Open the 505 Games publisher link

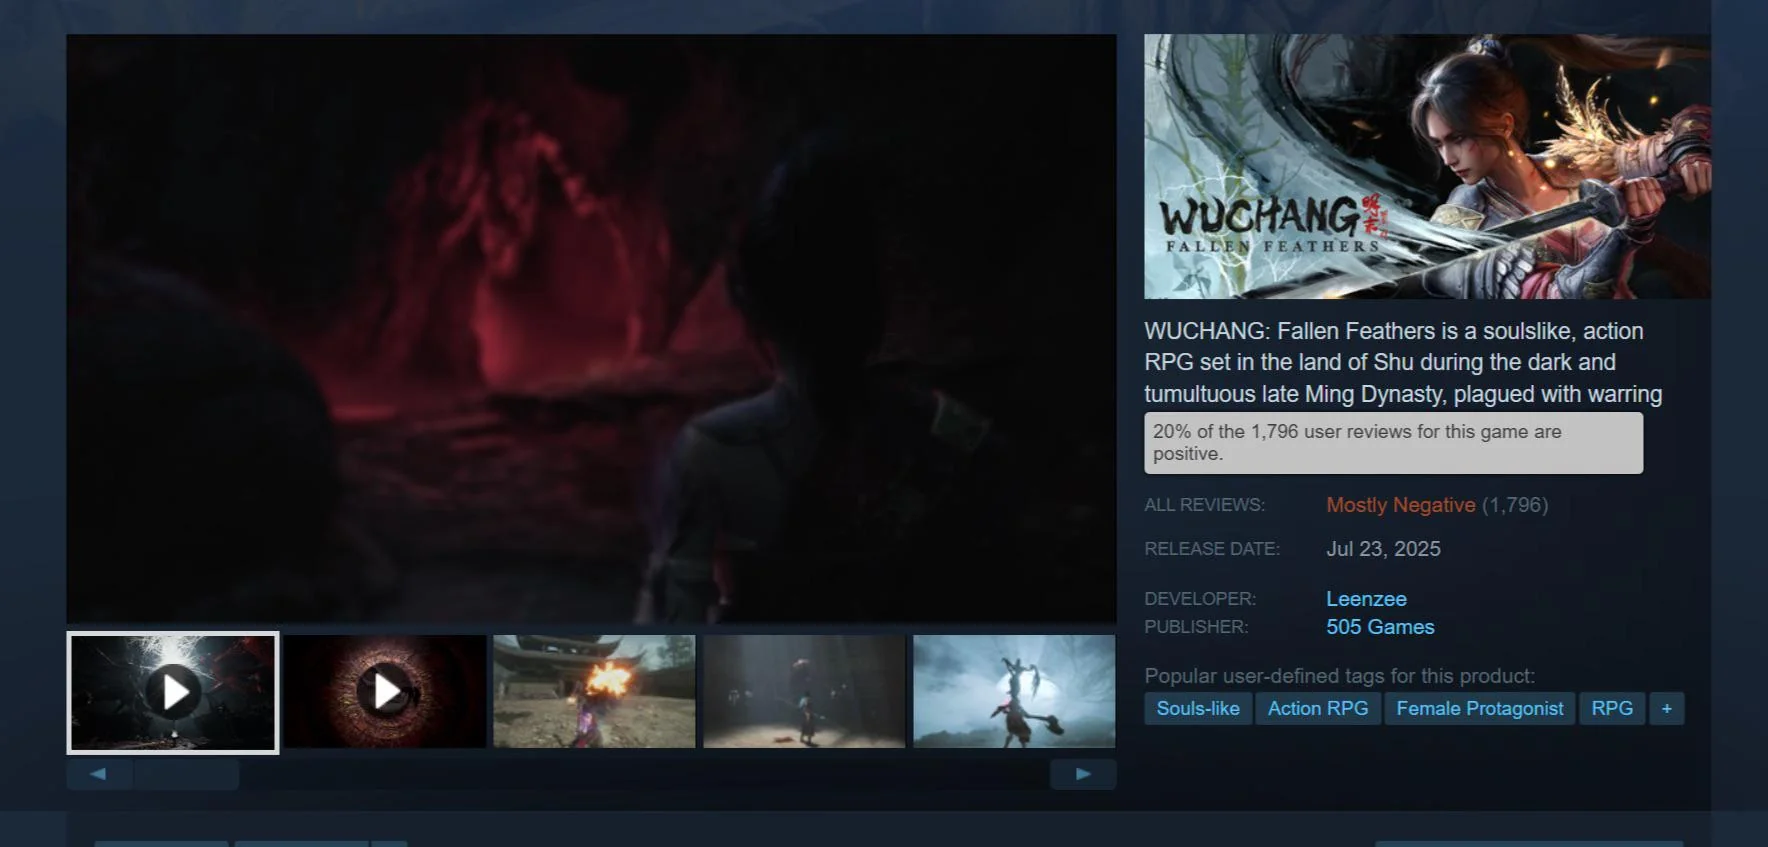[1380, 627]
